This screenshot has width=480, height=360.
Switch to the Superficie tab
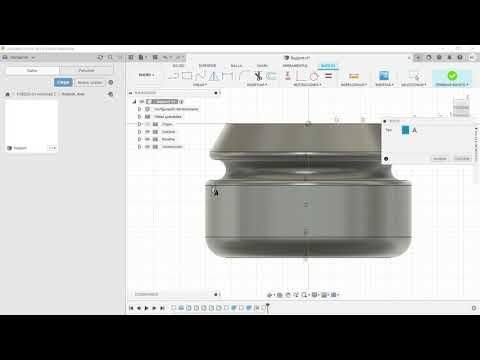(x=207, y=66)
